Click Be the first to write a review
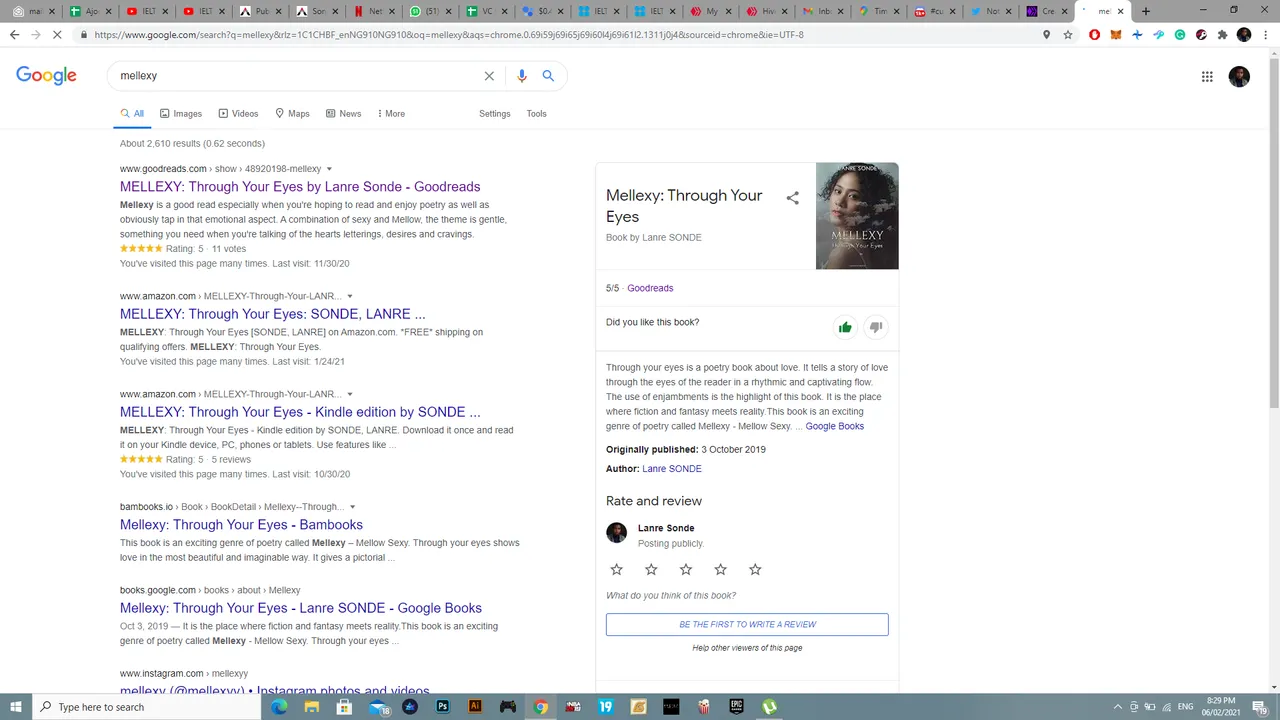The height and width of the screenshot is (720, 1280). 747,624
